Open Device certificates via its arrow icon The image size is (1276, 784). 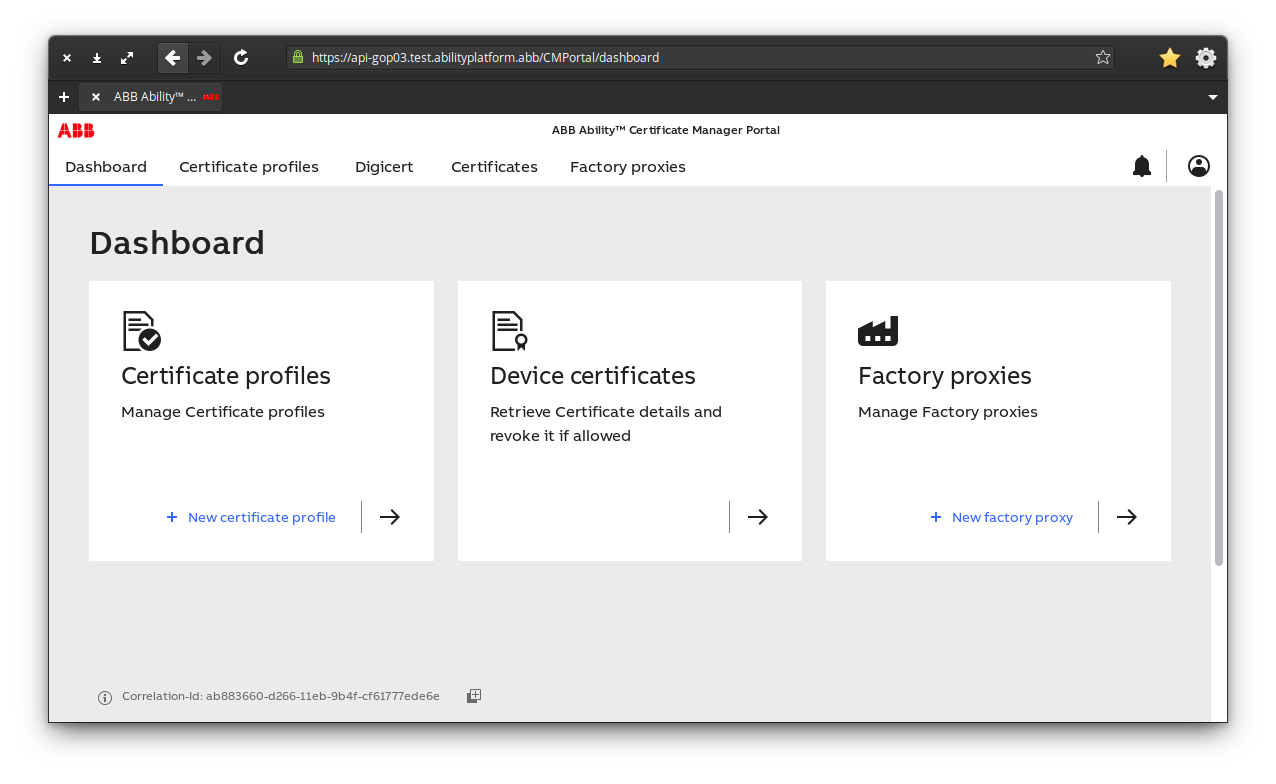click(758, 517)
